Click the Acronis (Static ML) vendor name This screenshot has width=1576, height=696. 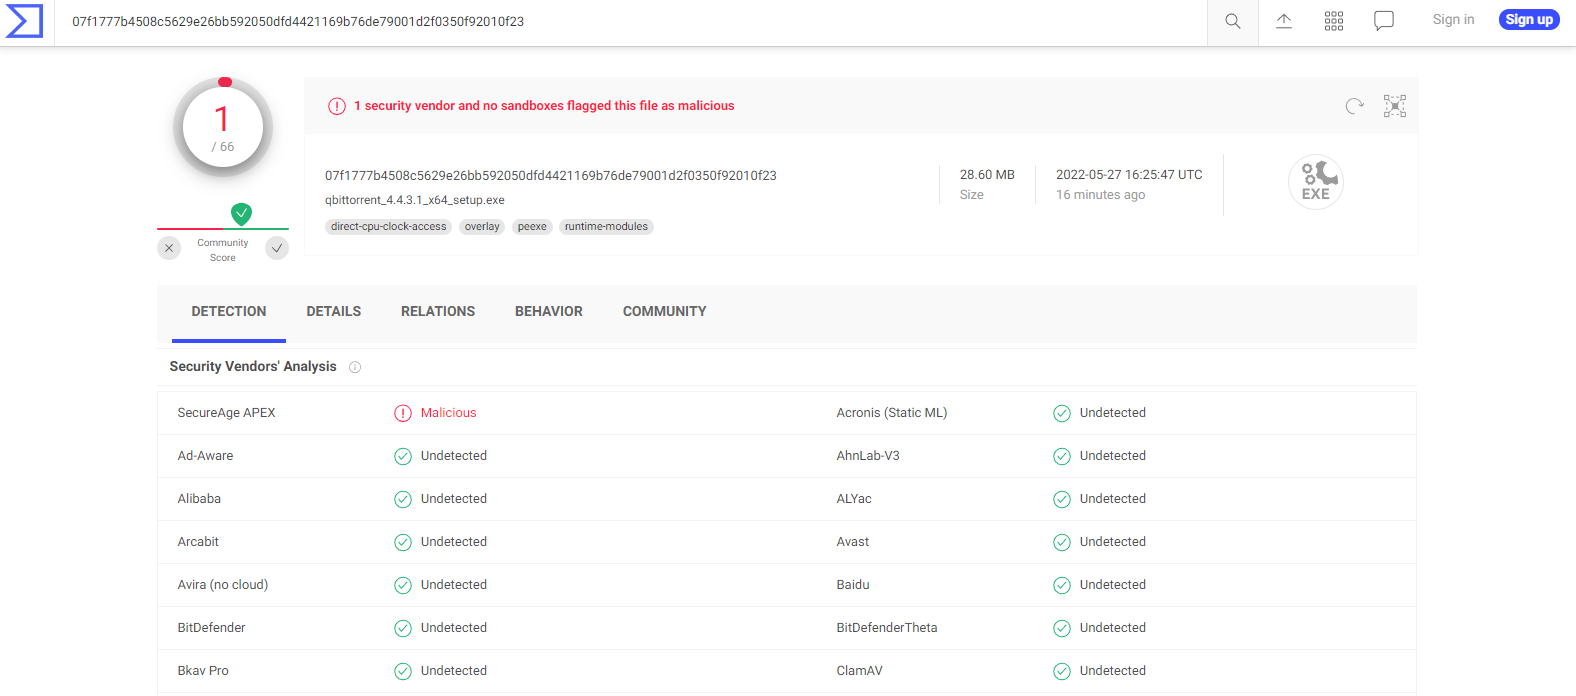[x=892, y=413]
